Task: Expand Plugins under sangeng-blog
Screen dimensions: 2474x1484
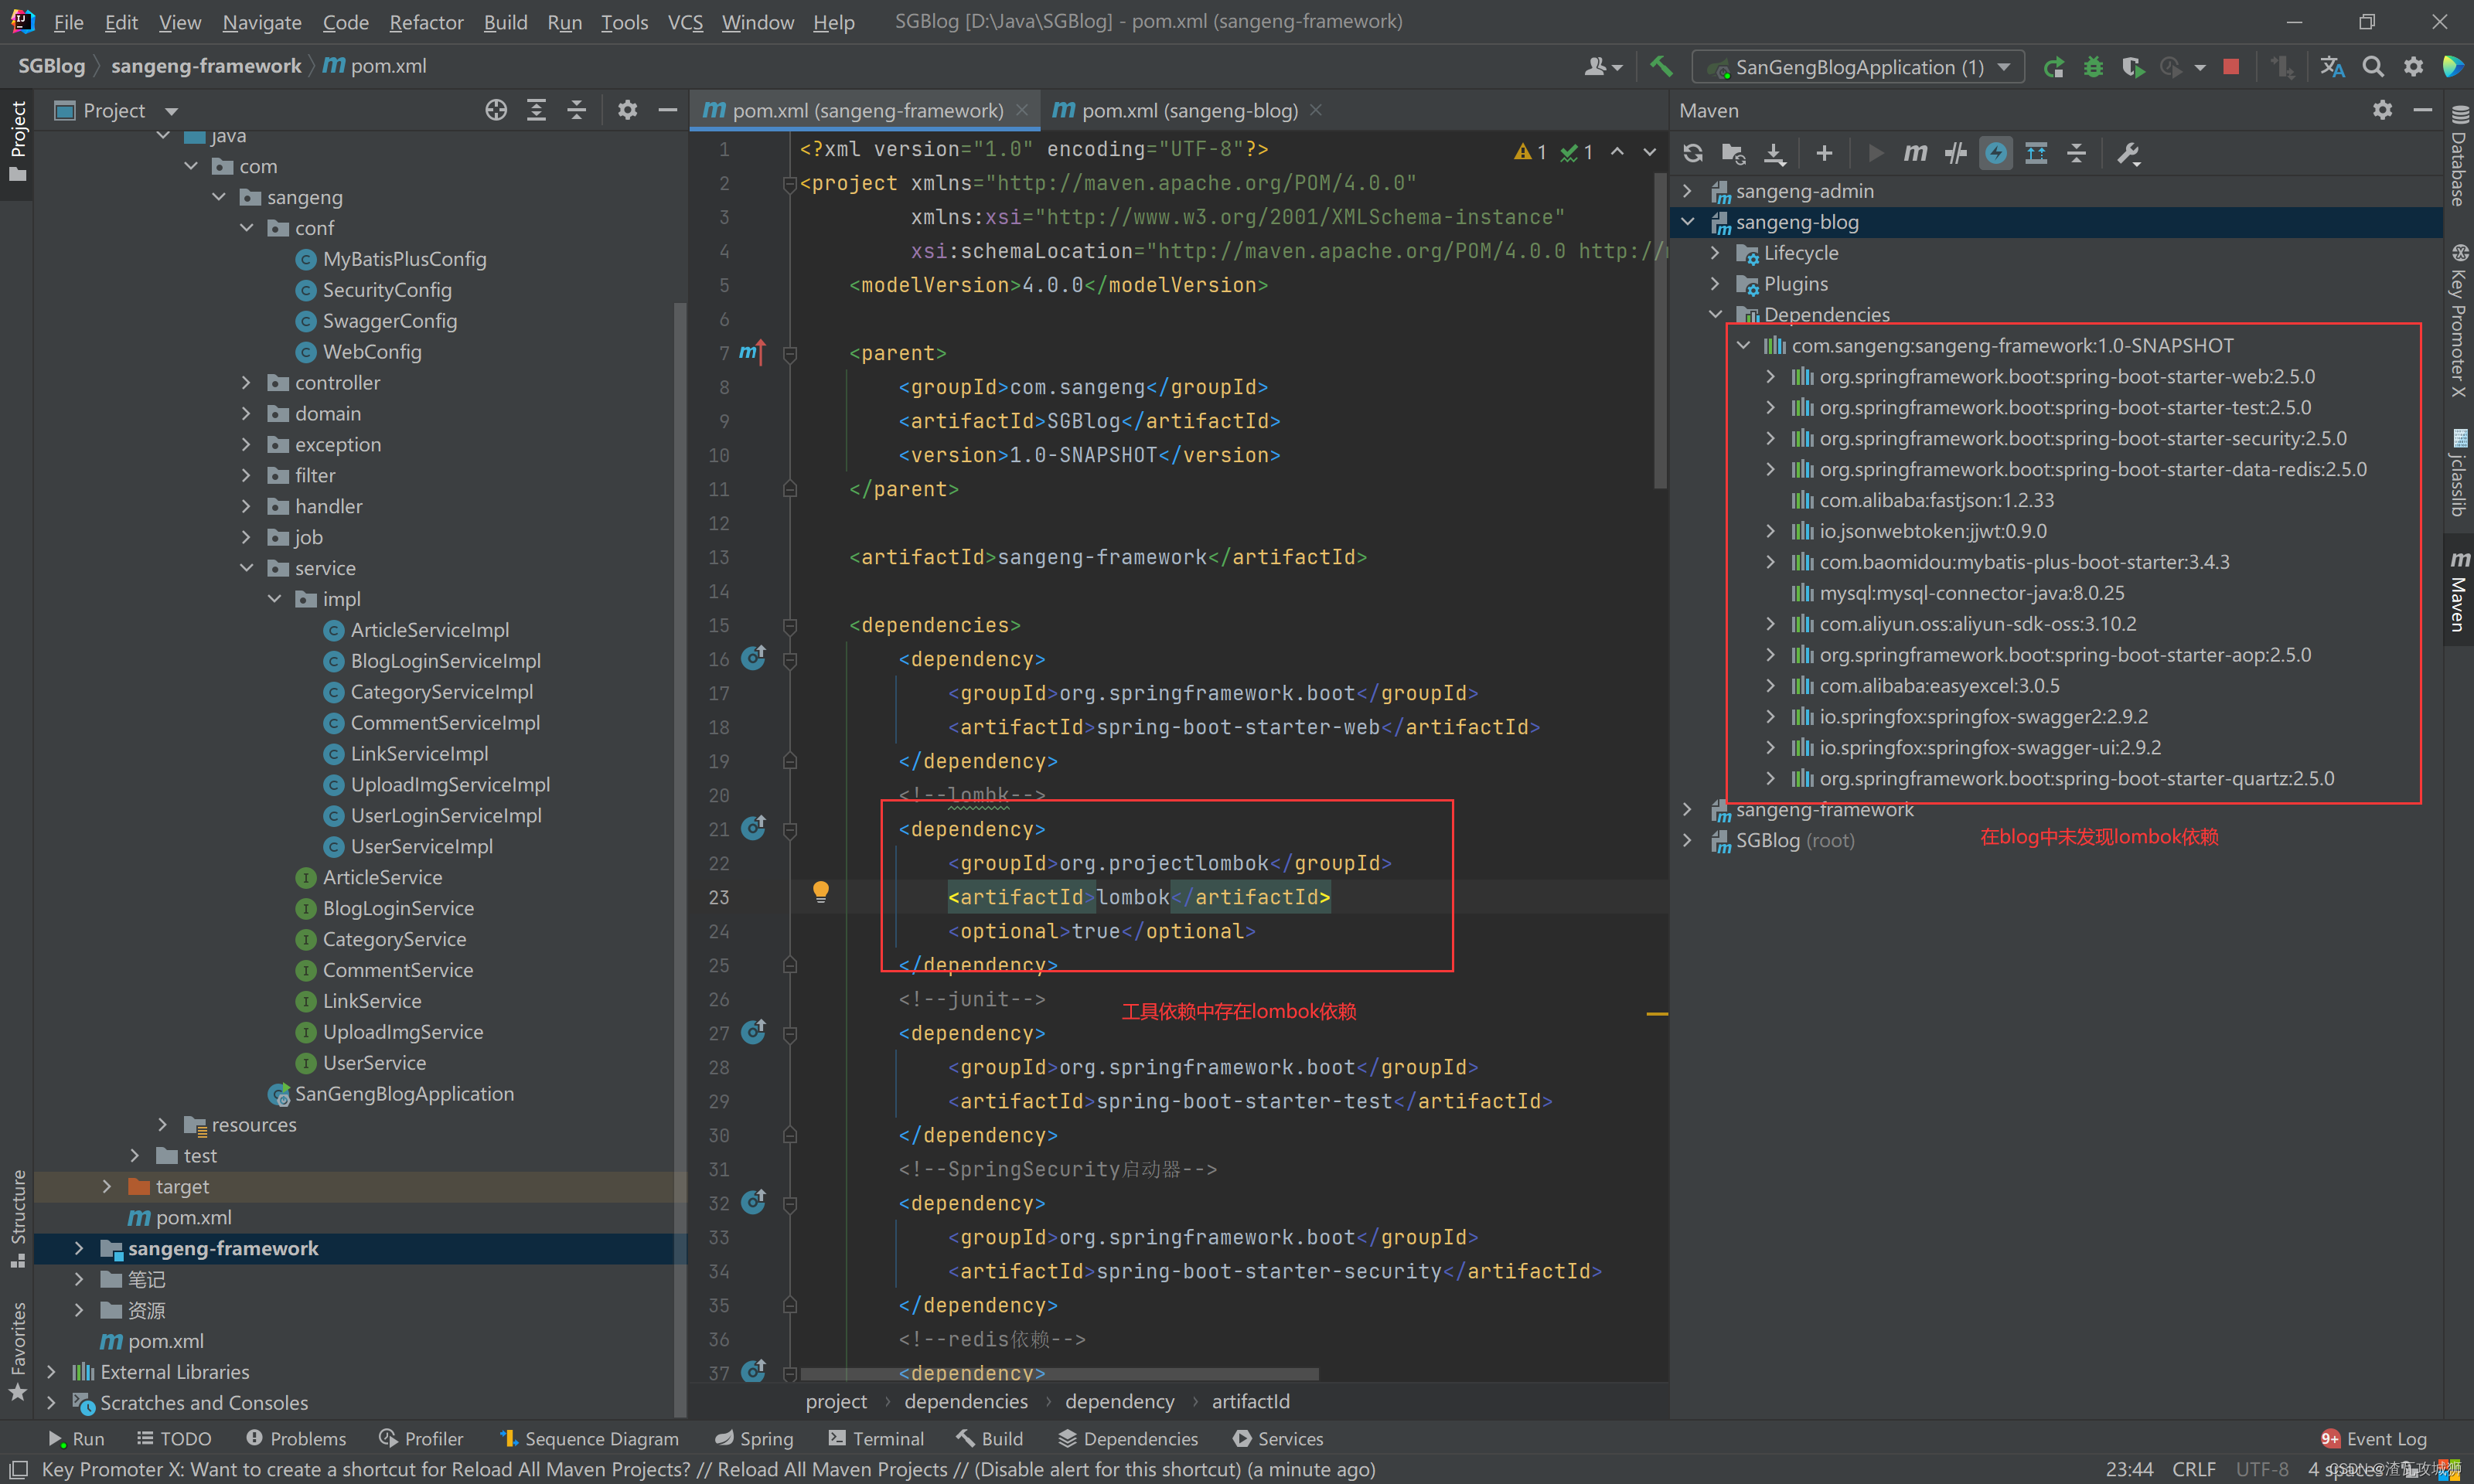Action: click(x=1715, y=283)
